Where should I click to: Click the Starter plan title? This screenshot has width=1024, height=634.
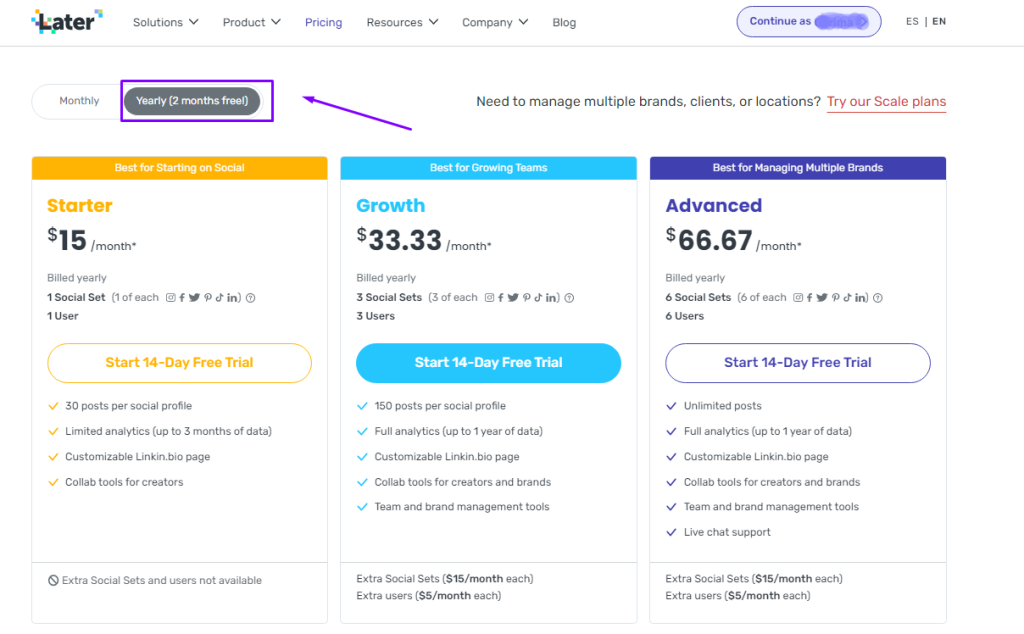tap(80, 206)
